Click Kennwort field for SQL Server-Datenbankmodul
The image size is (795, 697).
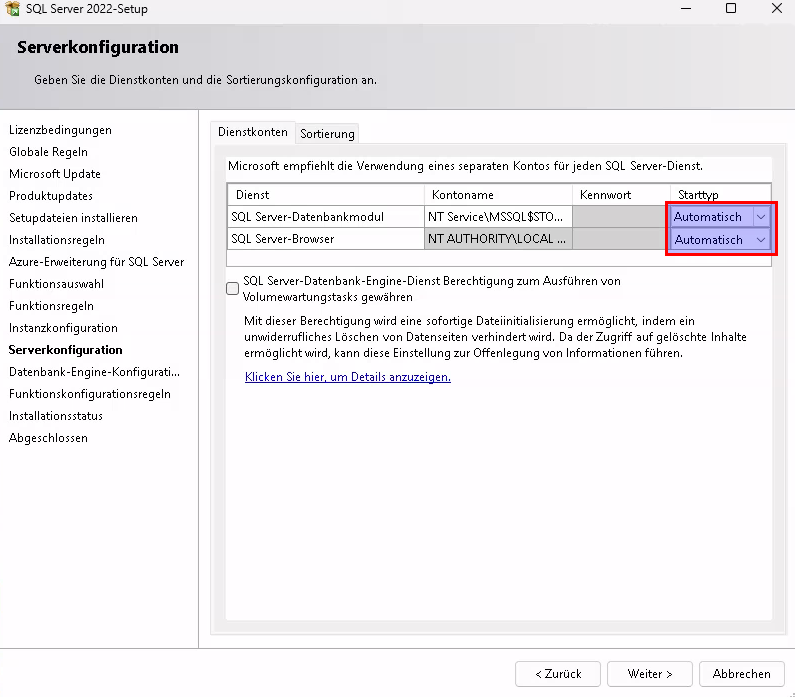[619, 216]
